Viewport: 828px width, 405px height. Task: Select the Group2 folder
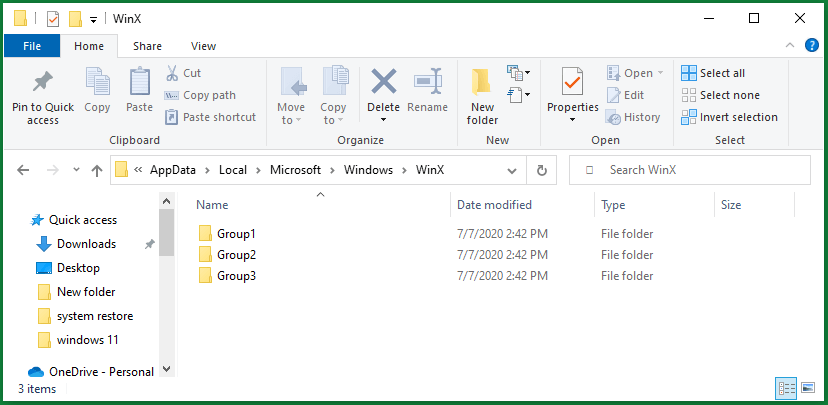[x=227, y=255]
